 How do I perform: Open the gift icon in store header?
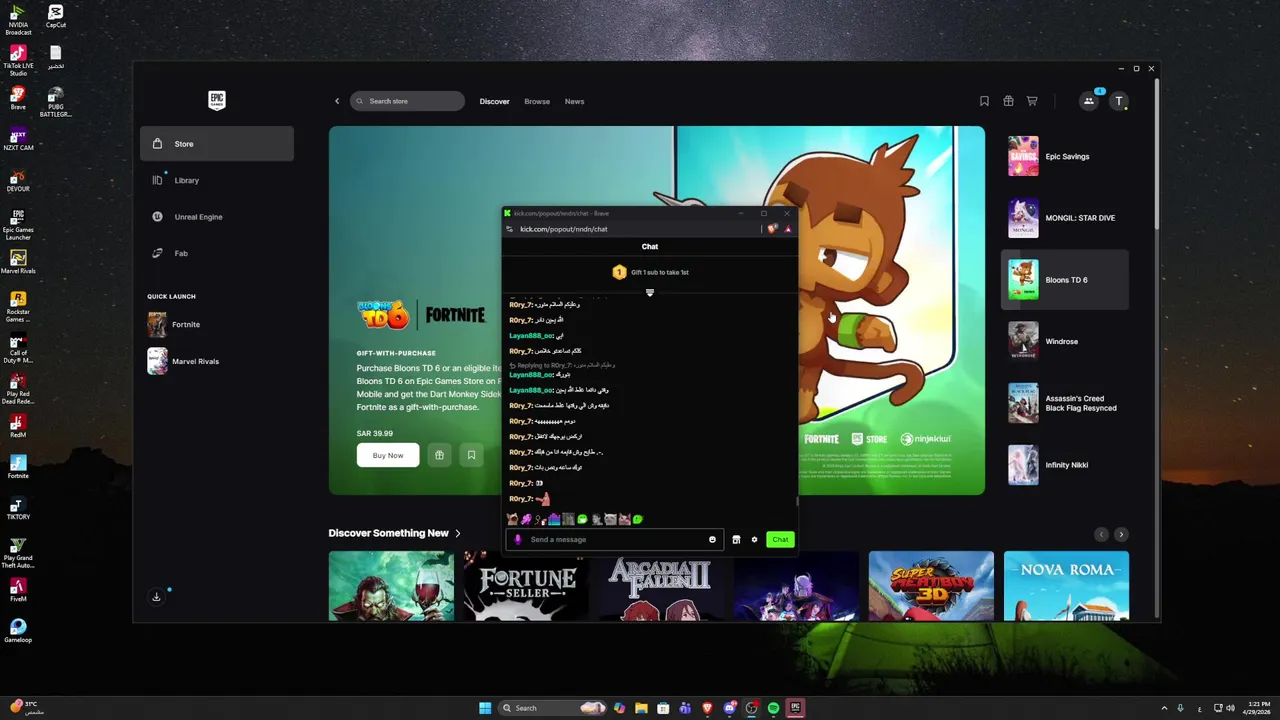click(1008, 101)
